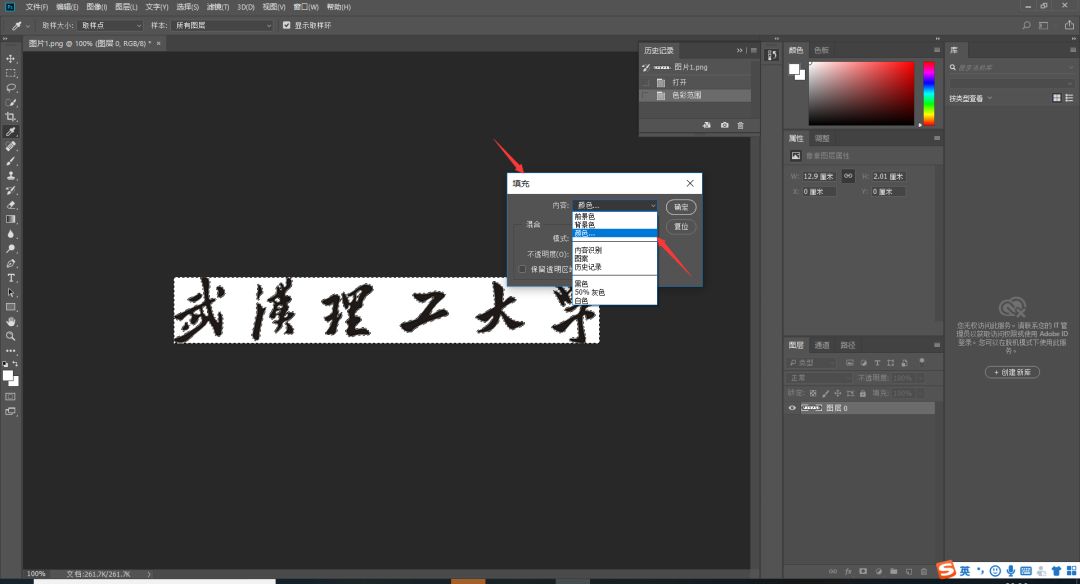1080x584 pixels.
Task: Choose 前景色 in the fill content list
Action: tap(585, 216)
